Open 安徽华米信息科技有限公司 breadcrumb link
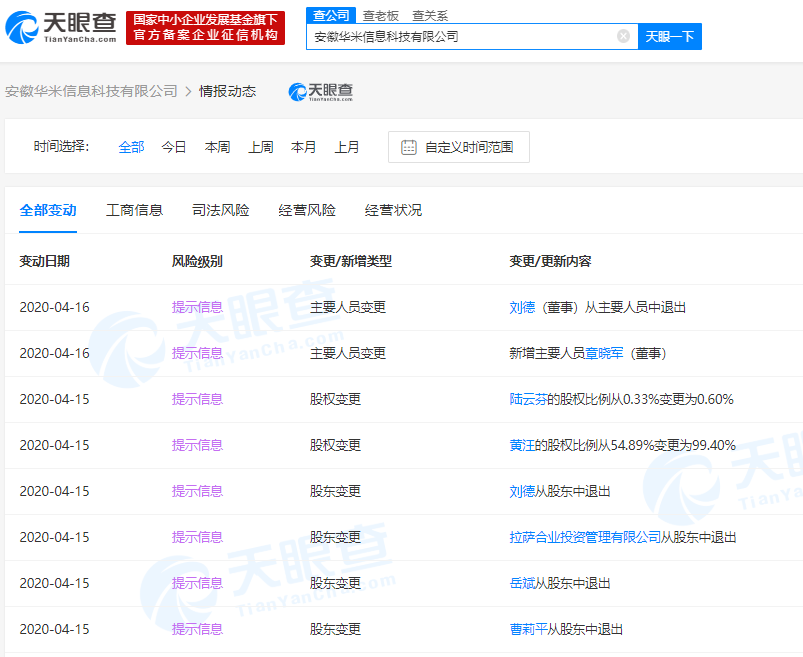This screenshot has height=657, width=803. pos(91,91)
